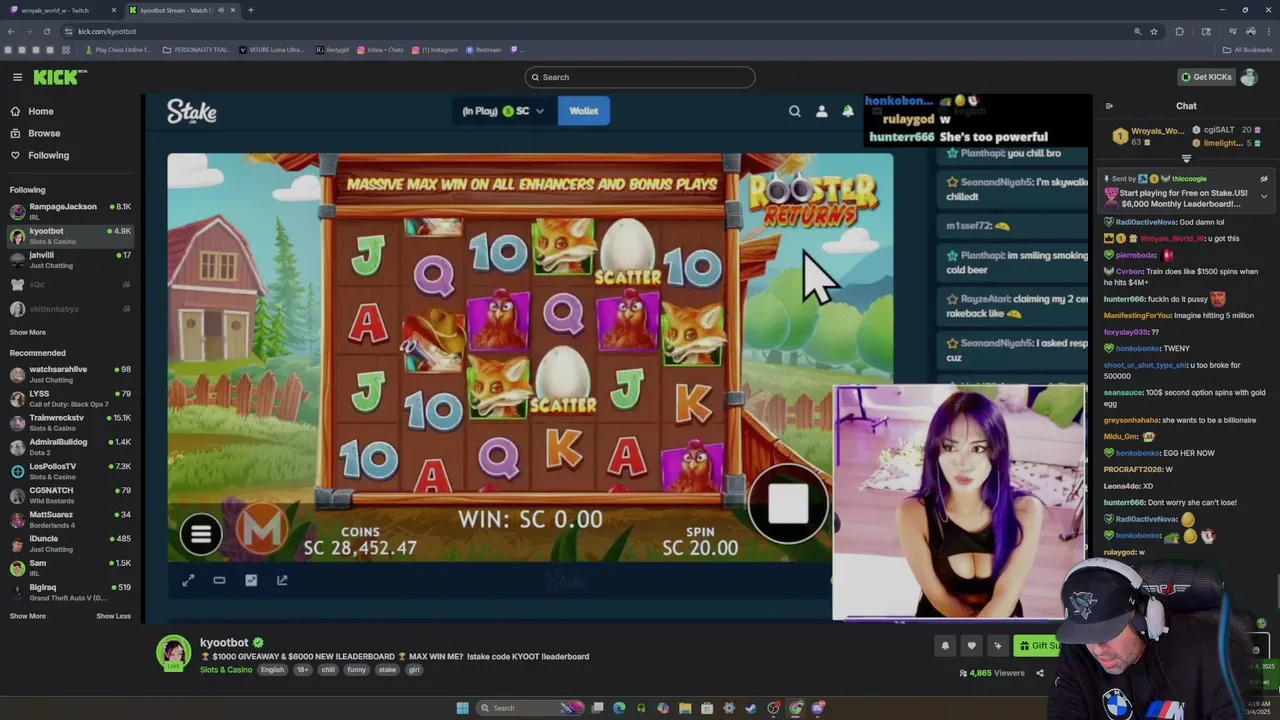
Task: Expand the gift leaderboard chevron
Action: 1187,159
